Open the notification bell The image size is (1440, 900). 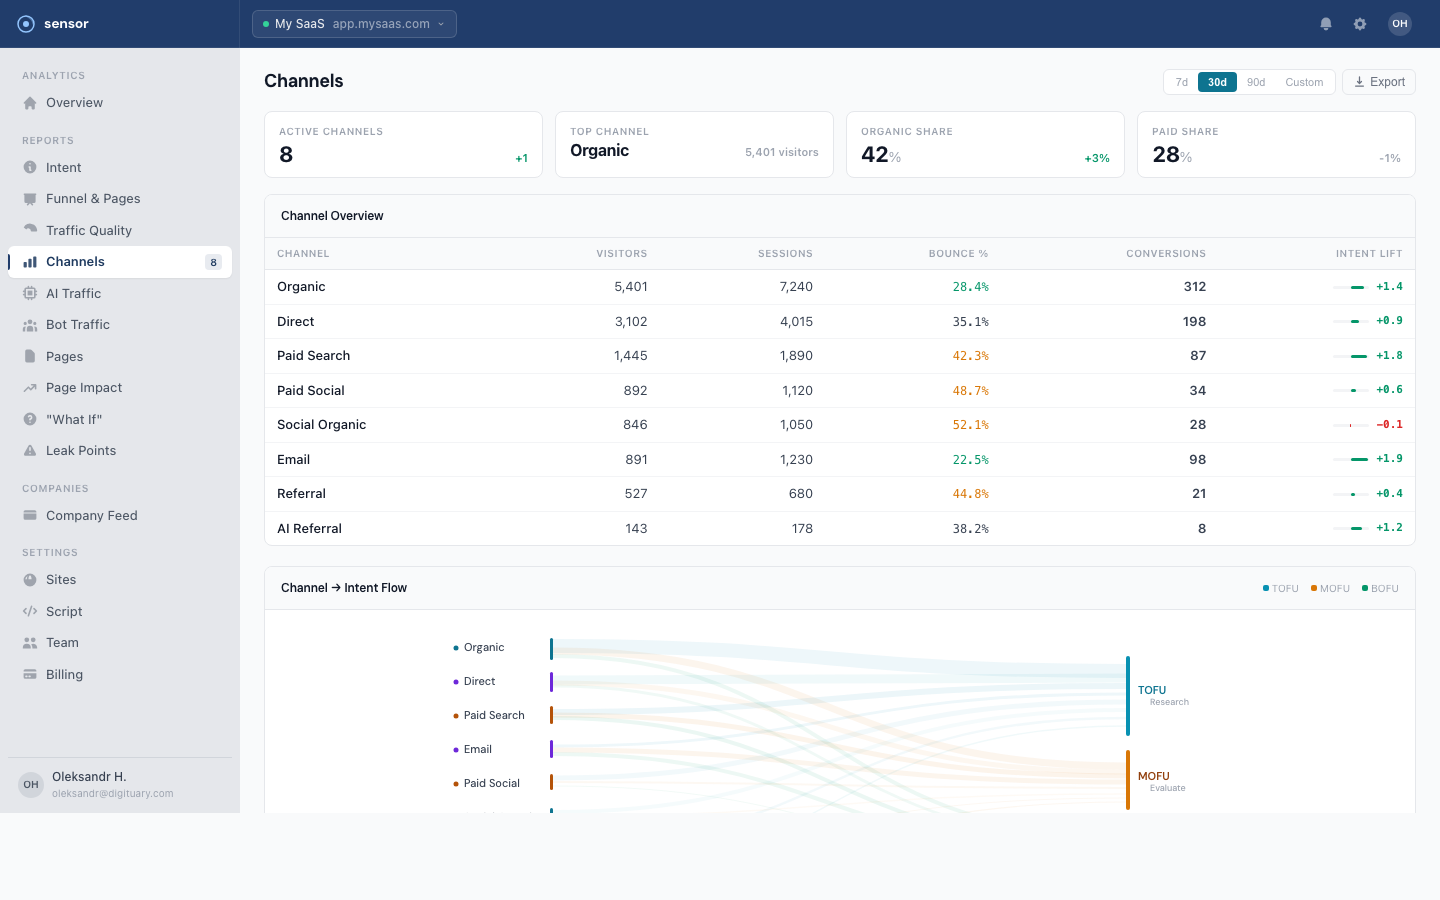tap(1326, 23)
